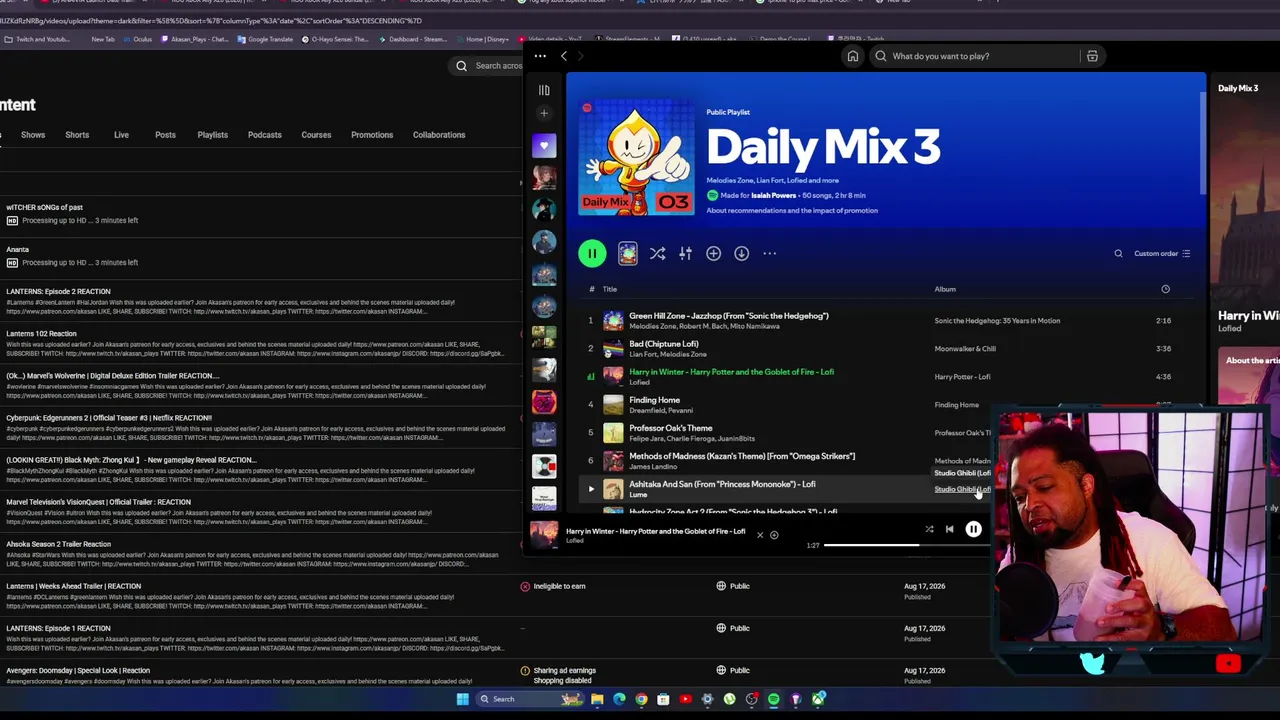
Task: Sort playlist by Title column header
Action: pyautogui.click(x=609, y=289)
